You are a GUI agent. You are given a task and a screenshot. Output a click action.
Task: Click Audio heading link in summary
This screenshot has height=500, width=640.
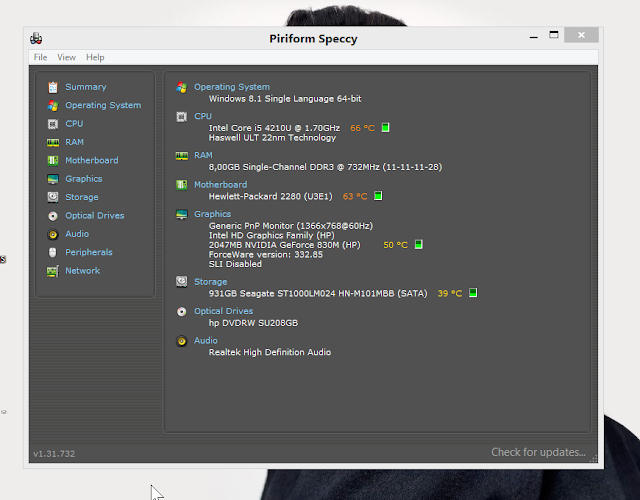pos(206,340)
